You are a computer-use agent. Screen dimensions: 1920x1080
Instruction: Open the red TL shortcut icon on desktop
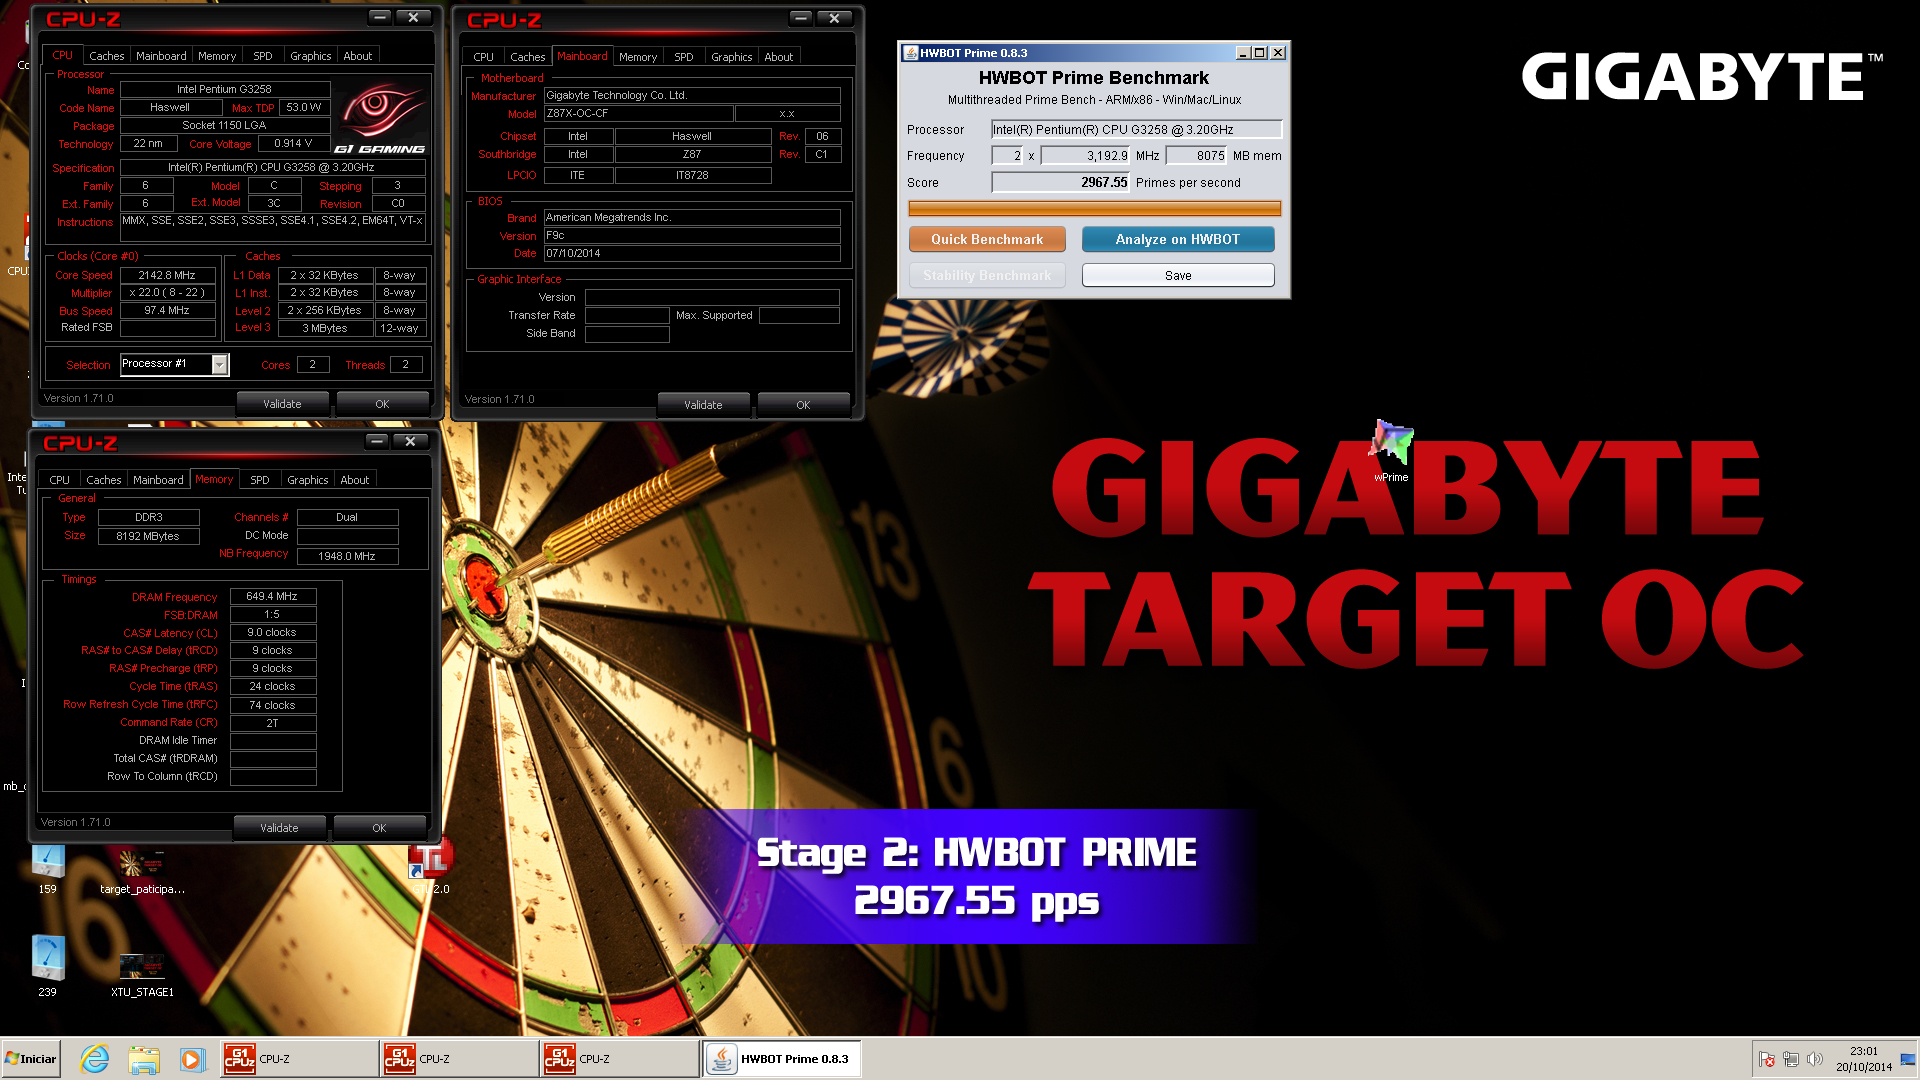[431, 862]
